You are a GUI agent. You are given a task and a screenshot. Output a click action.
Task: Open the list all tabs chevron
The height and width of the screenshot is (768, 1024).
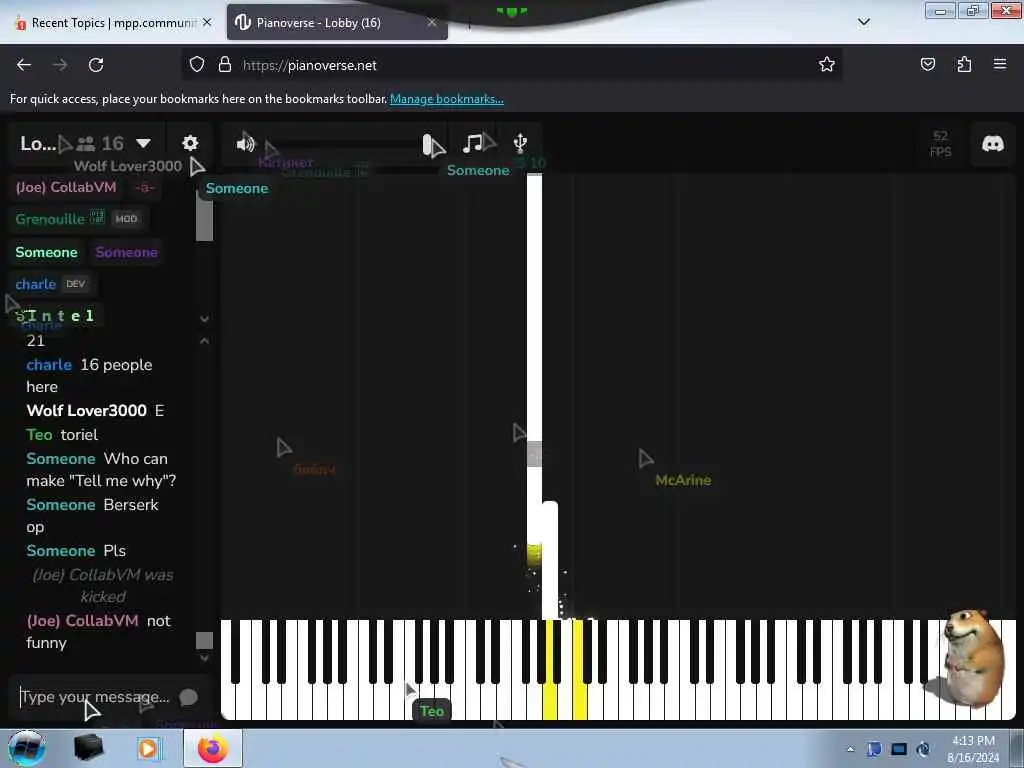pos(863,22)
